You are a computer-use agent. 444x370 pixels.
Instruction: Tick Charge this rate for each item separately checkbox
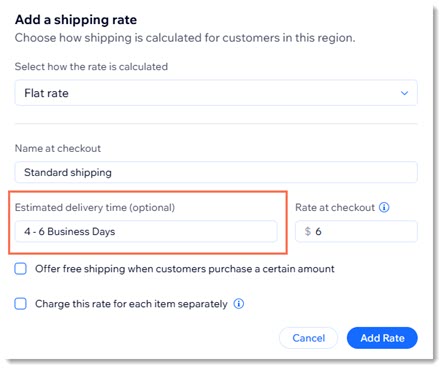pos(21,304)
